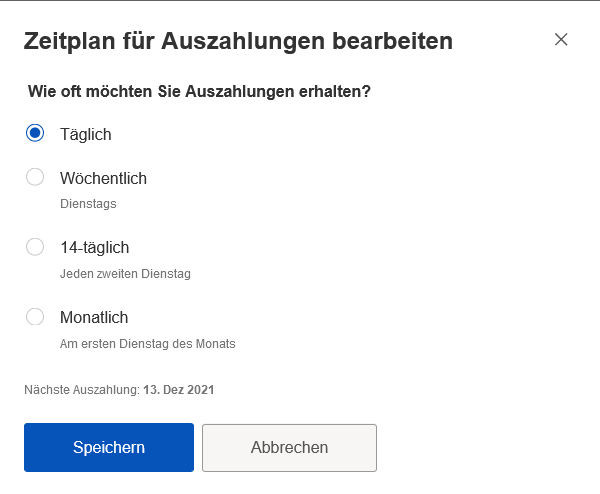This screenshot has height=494, width=600.
Task: Click the question "Wie oft möchten Sie..."
Action: coord(199,92)
